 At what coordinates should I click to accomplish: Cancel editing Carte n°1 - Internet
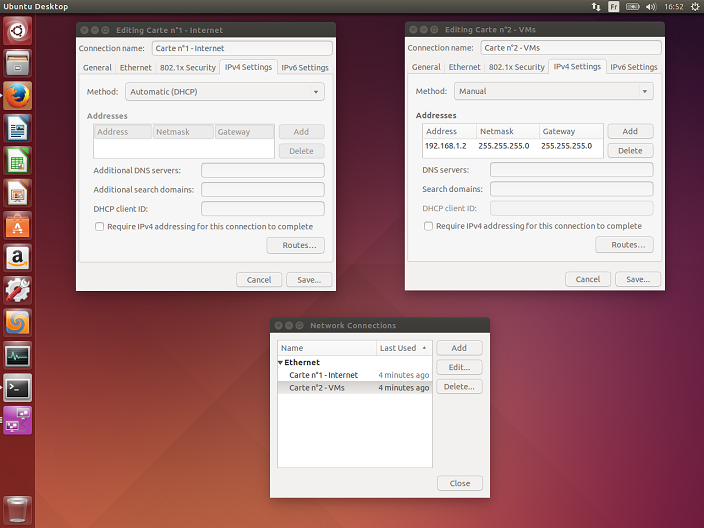coord(259,280)
